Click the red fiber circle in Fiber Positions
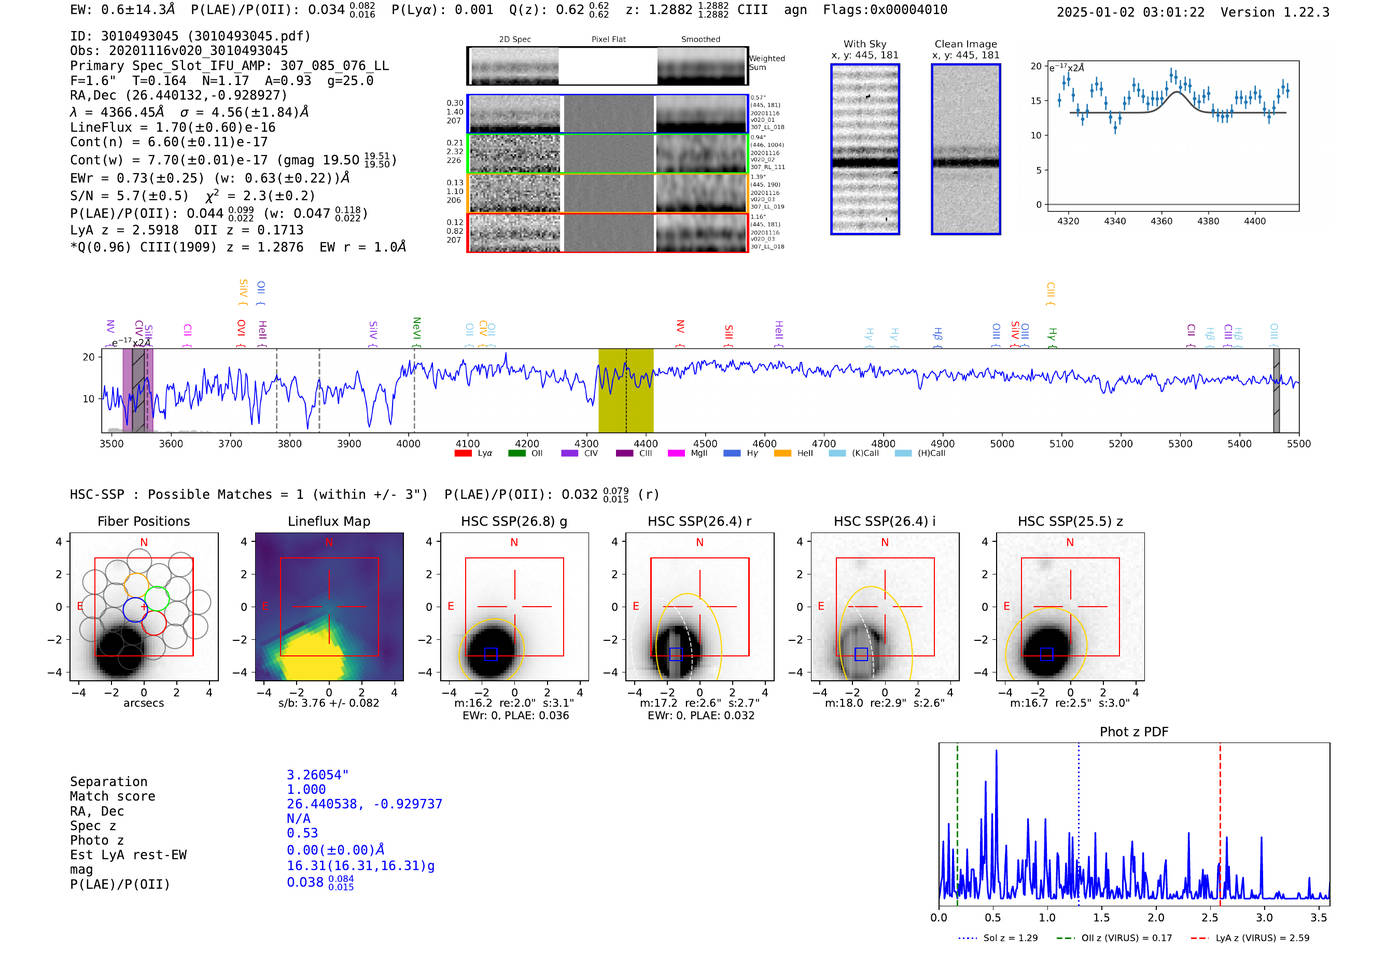 tap(154, 623)
